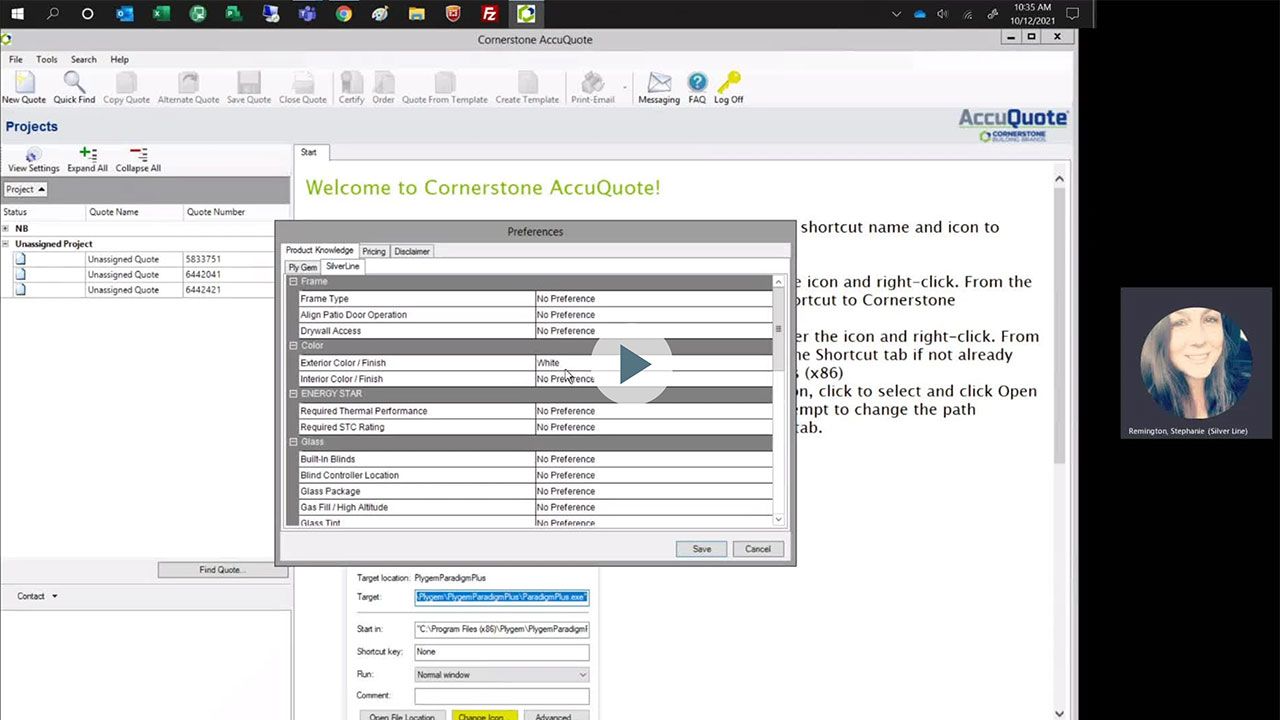Open FileZilla from the taskbar
This screenshot has height=720, width=1280.
point(490,14)
